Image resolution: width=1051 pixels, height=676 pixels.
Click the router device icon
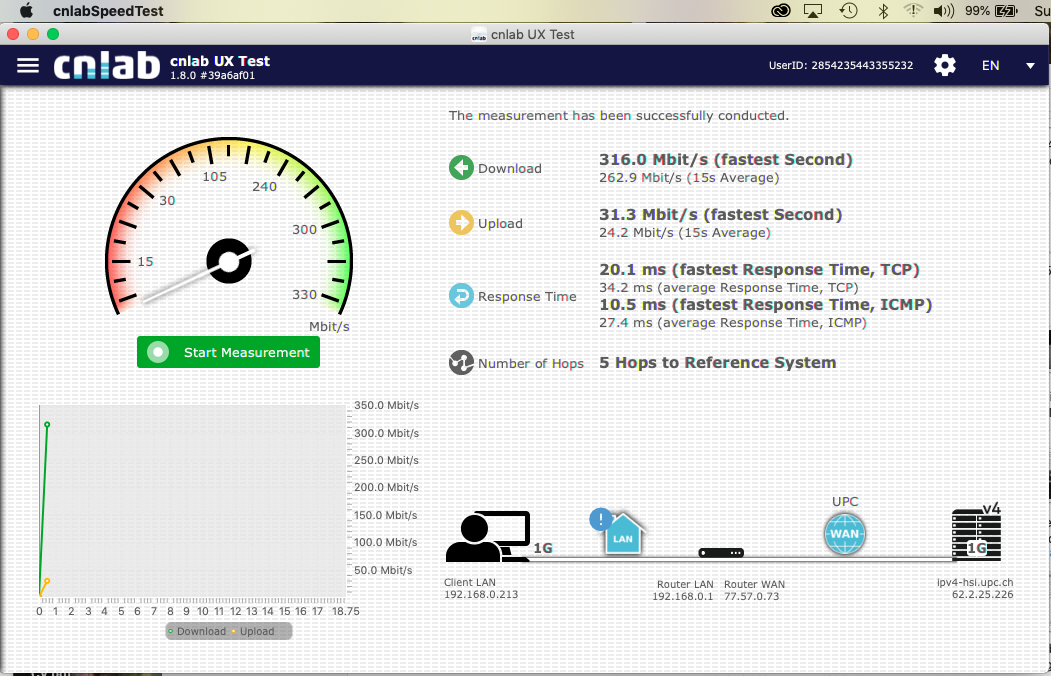721,553
